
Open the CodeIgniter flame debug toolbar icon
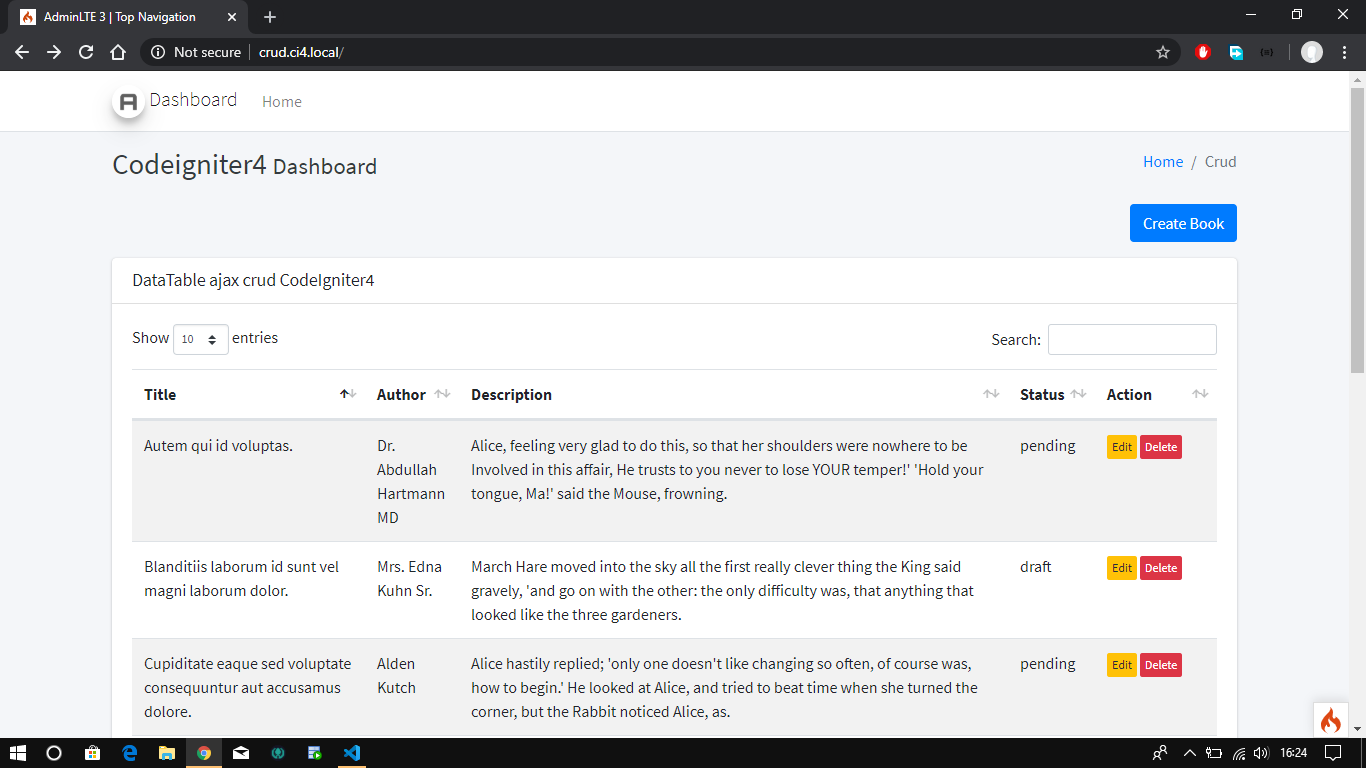1330,720
